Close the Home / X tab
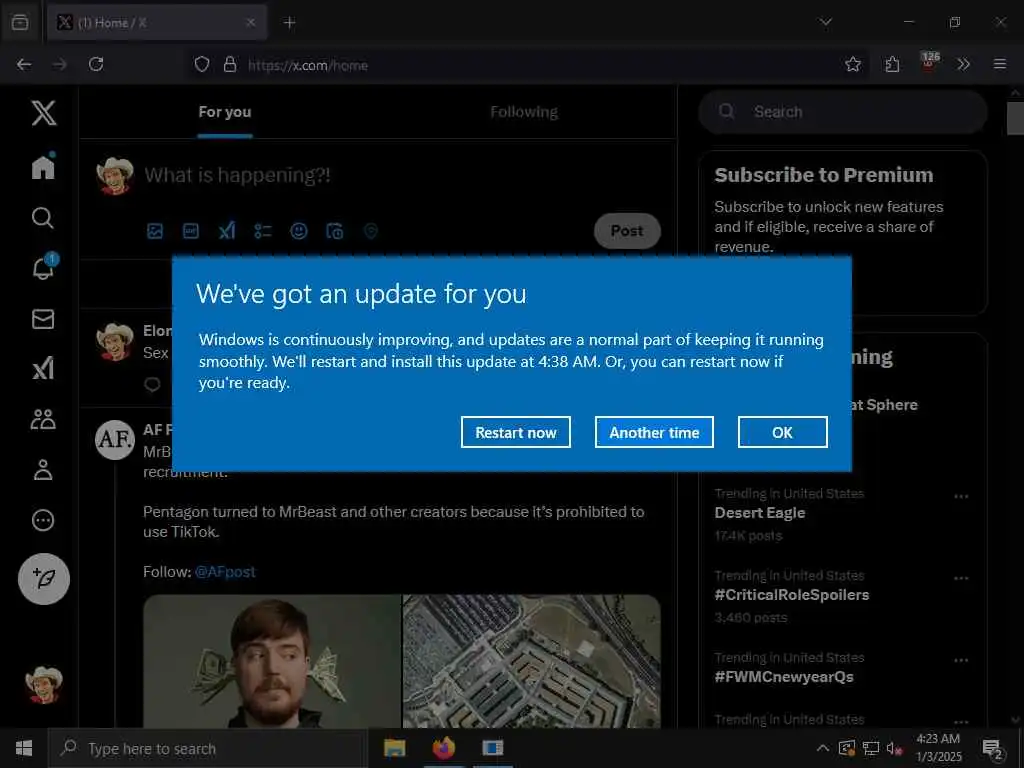 pos(251,23)
